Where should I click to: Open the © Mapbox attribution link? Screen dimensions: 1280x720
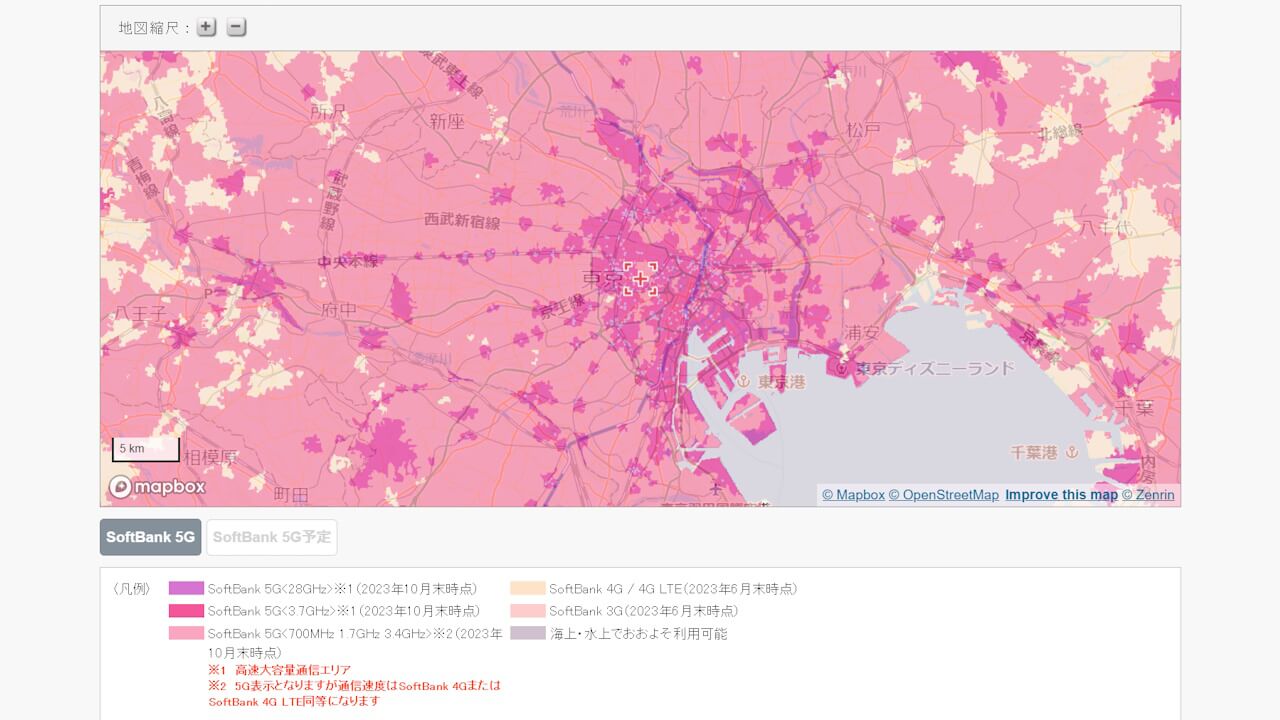tap(852, 494)
